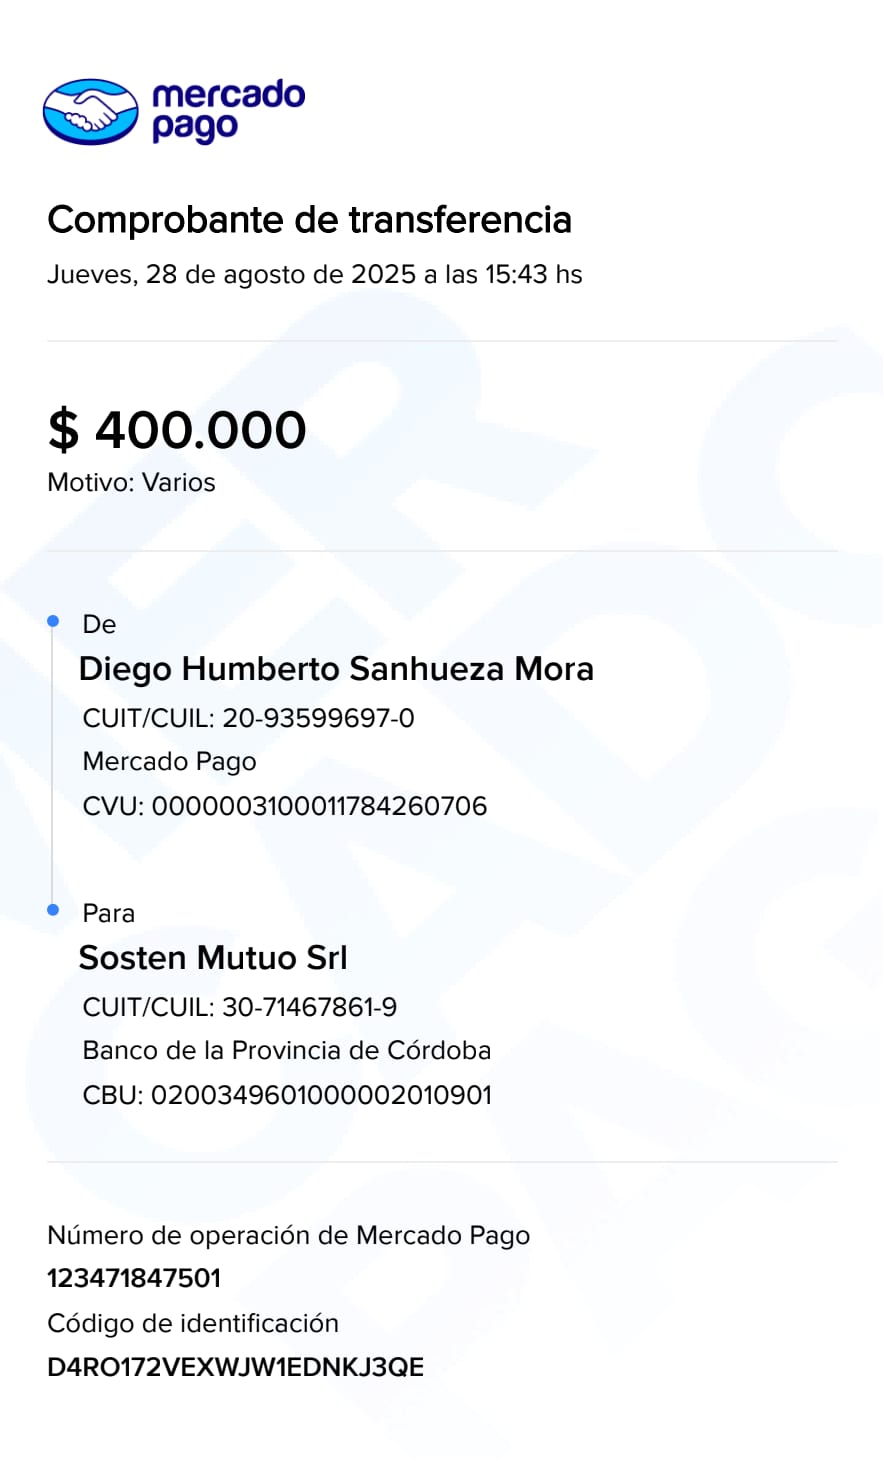Click the blue dot beside "De"
Image resolution: width=884 pixels, height=1467 pixels.
54,621
